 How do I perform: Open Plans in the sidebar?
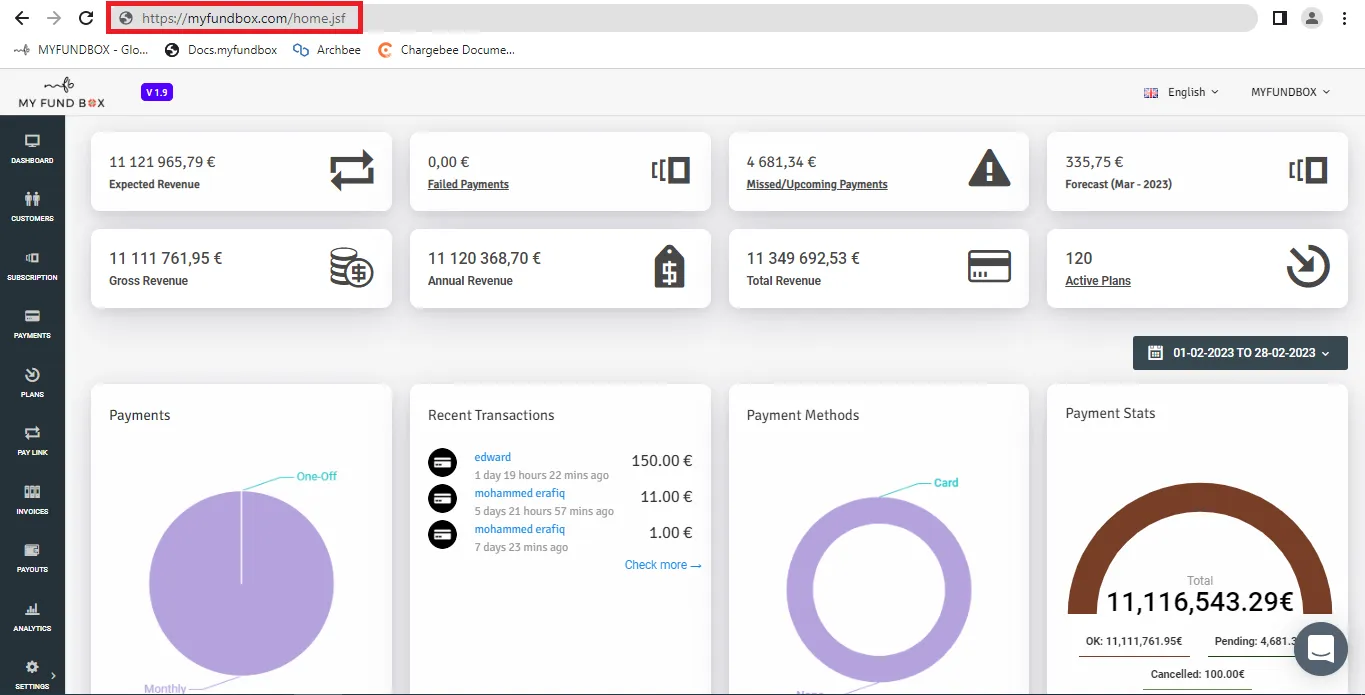[32, 382]
